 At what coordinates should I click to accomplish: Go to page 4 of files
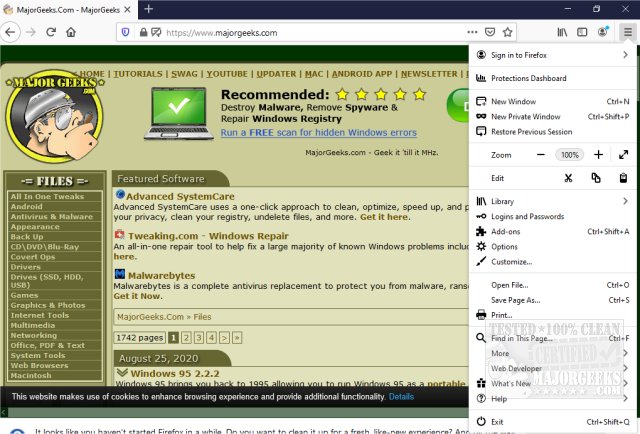(x=211, y=338)
